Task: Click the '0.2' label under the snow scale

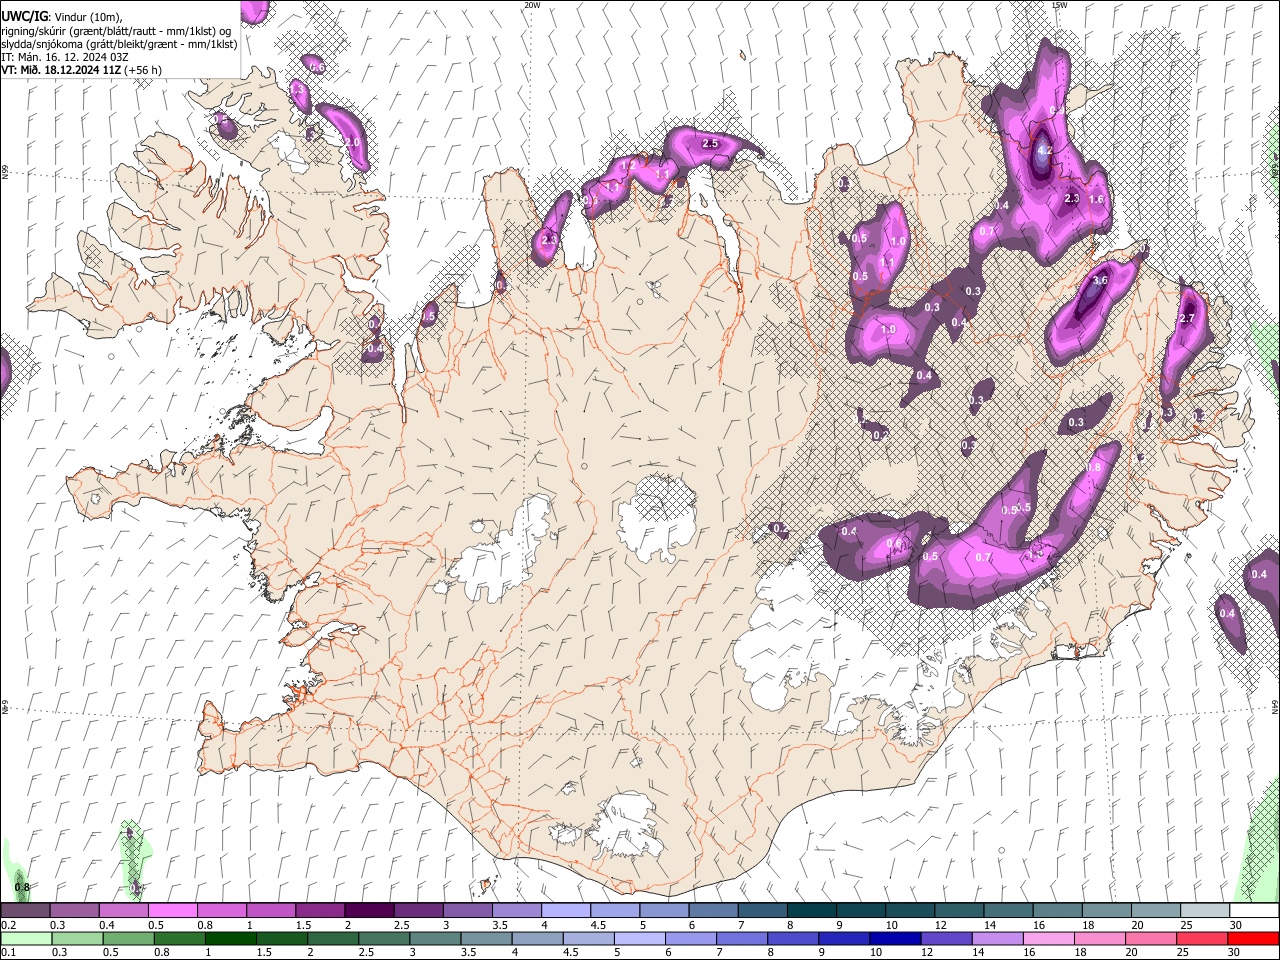Action: point(7,925)
